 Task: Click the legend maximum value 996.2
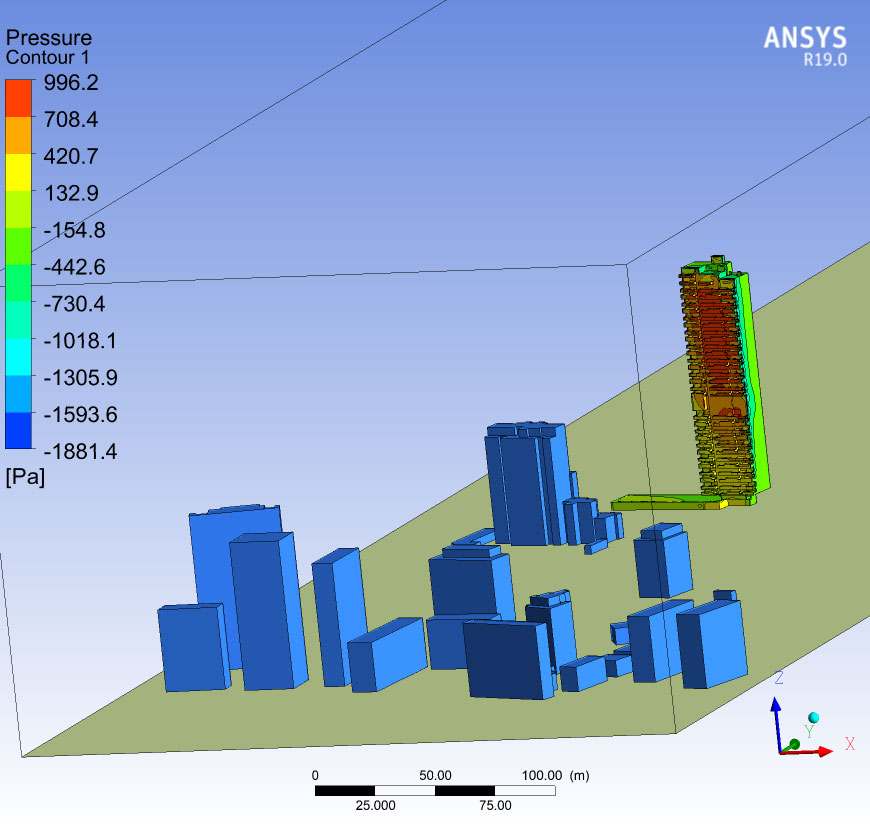point(71,83)
